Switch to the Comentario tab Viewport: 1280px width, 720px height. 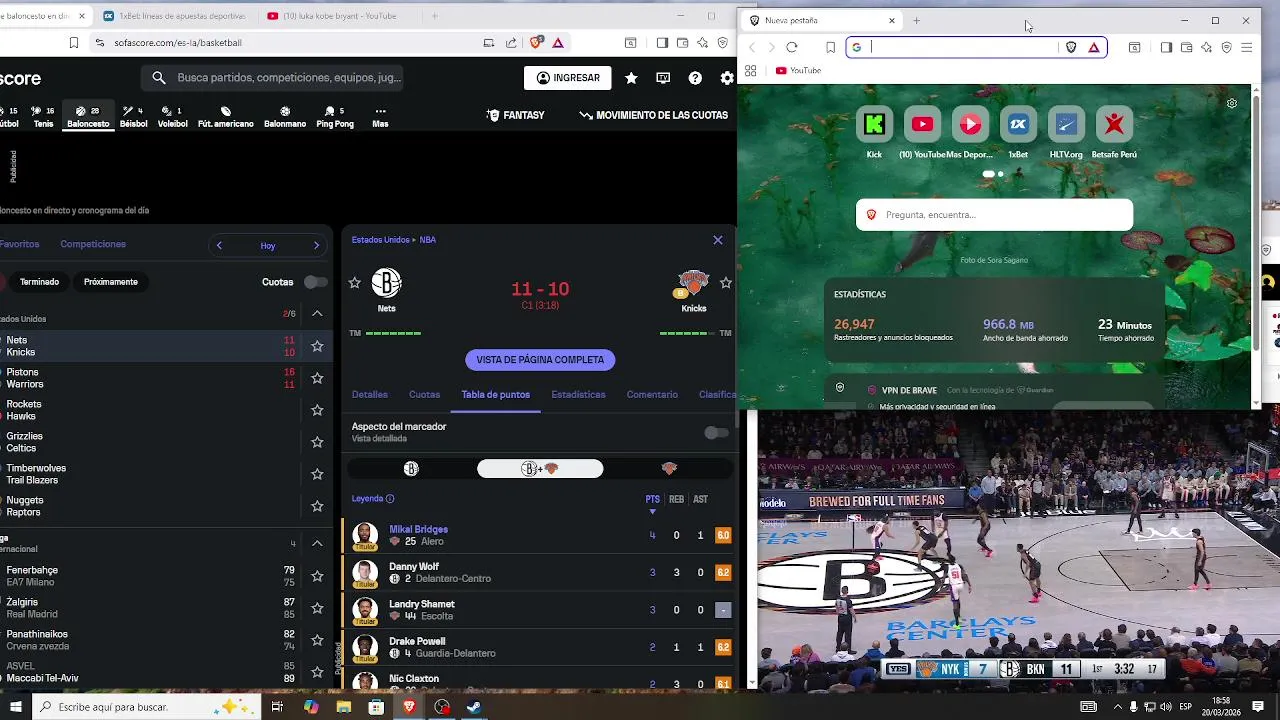click(x=652, y=395)
